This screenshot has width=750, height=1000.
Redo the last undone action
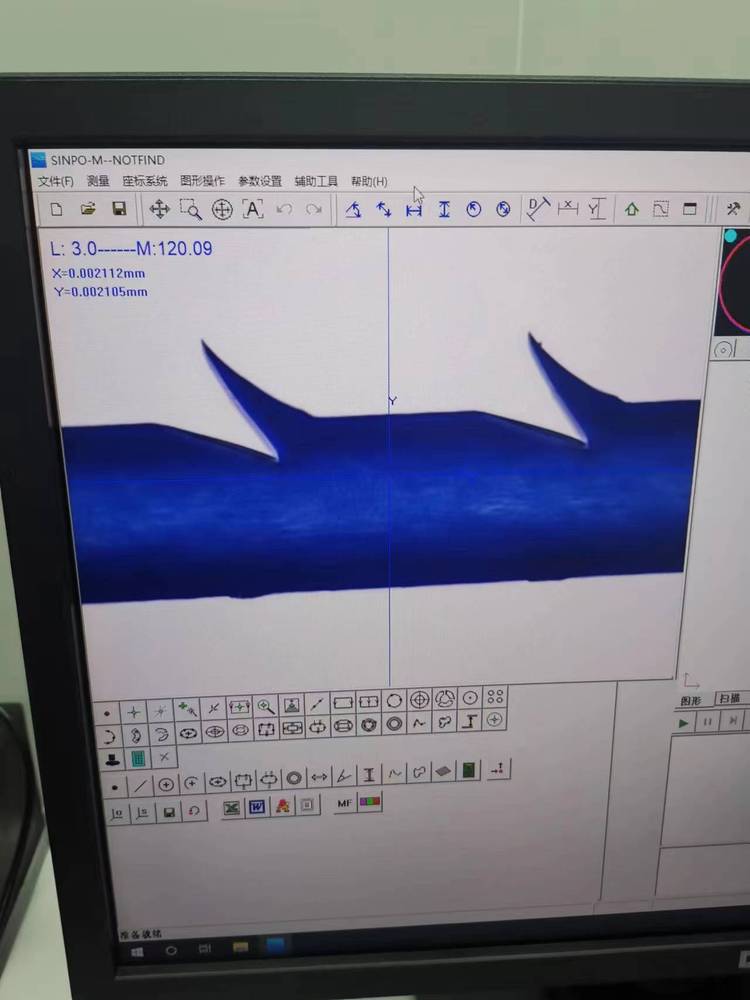(x=314, y=209)
